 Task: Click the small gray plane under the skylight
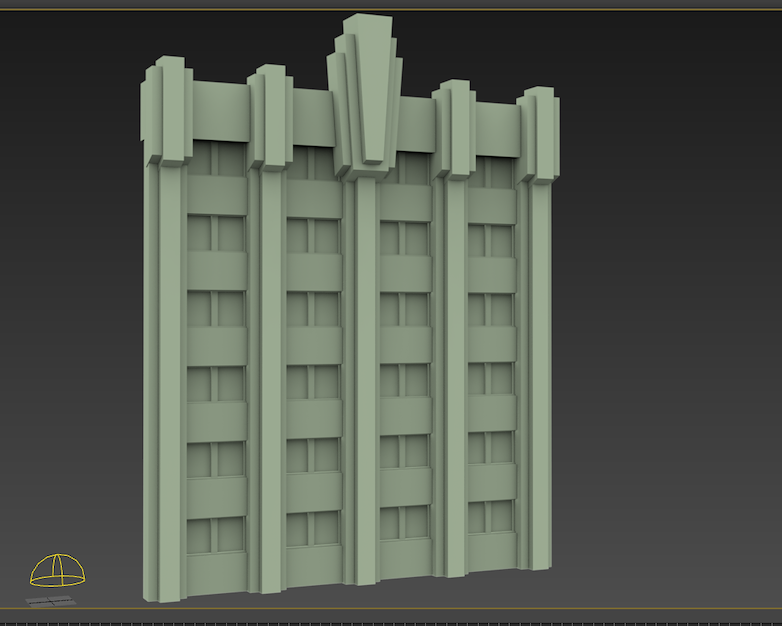click(x=50, y=600)
